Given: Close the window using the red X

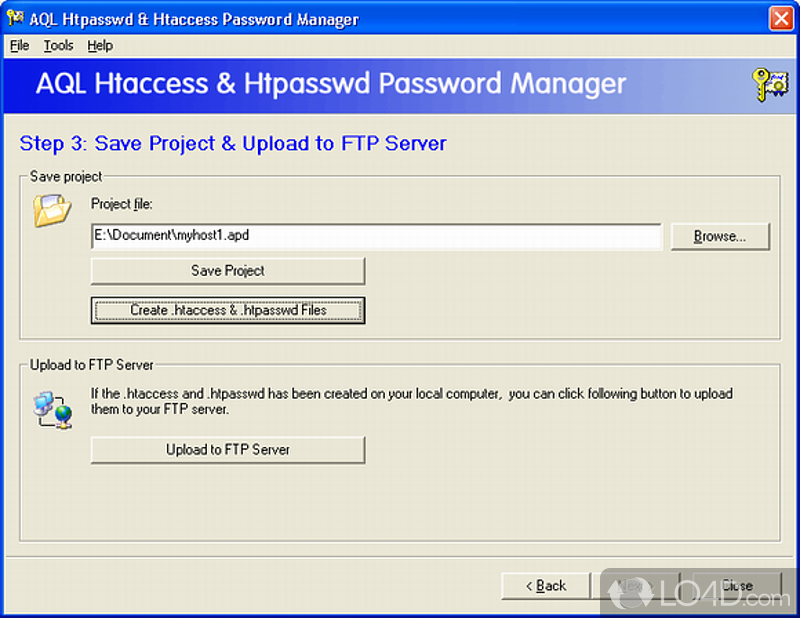Looking at the screenshot, I should pos(781,19).
